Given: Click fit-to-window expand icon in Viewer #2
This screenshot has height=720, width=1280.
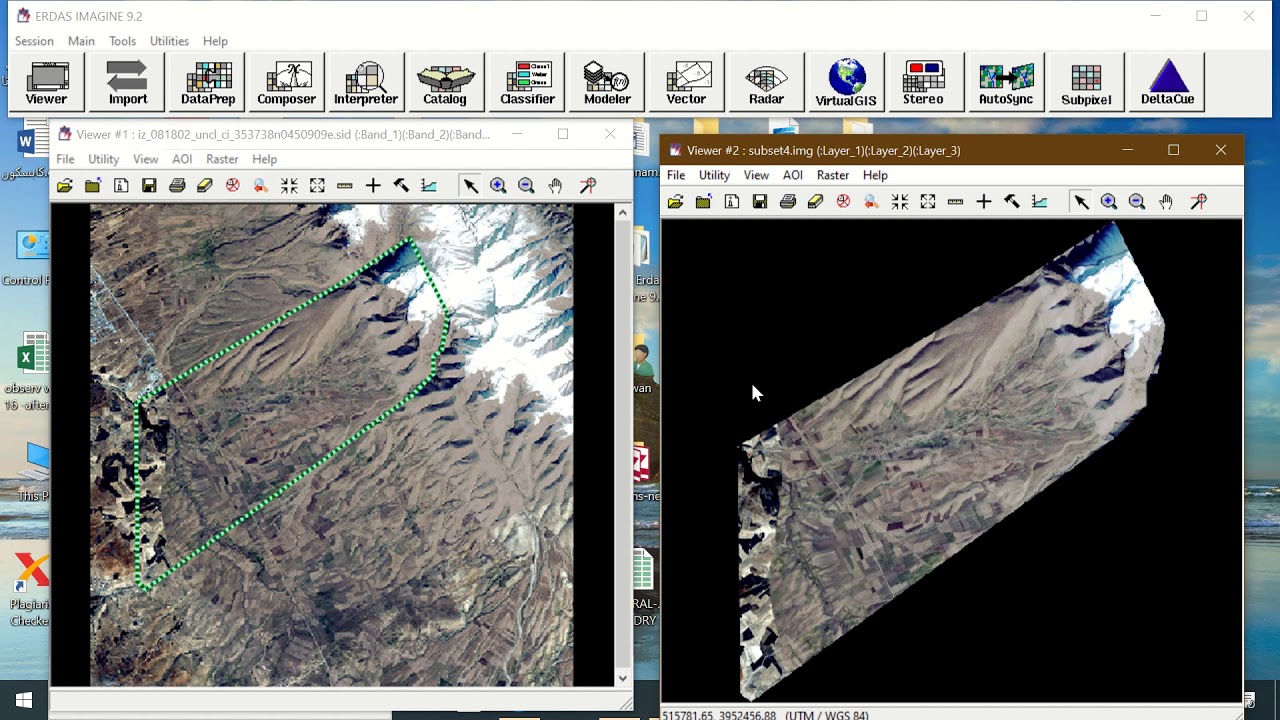Looking at the screenshot, I should click(928, 201).
